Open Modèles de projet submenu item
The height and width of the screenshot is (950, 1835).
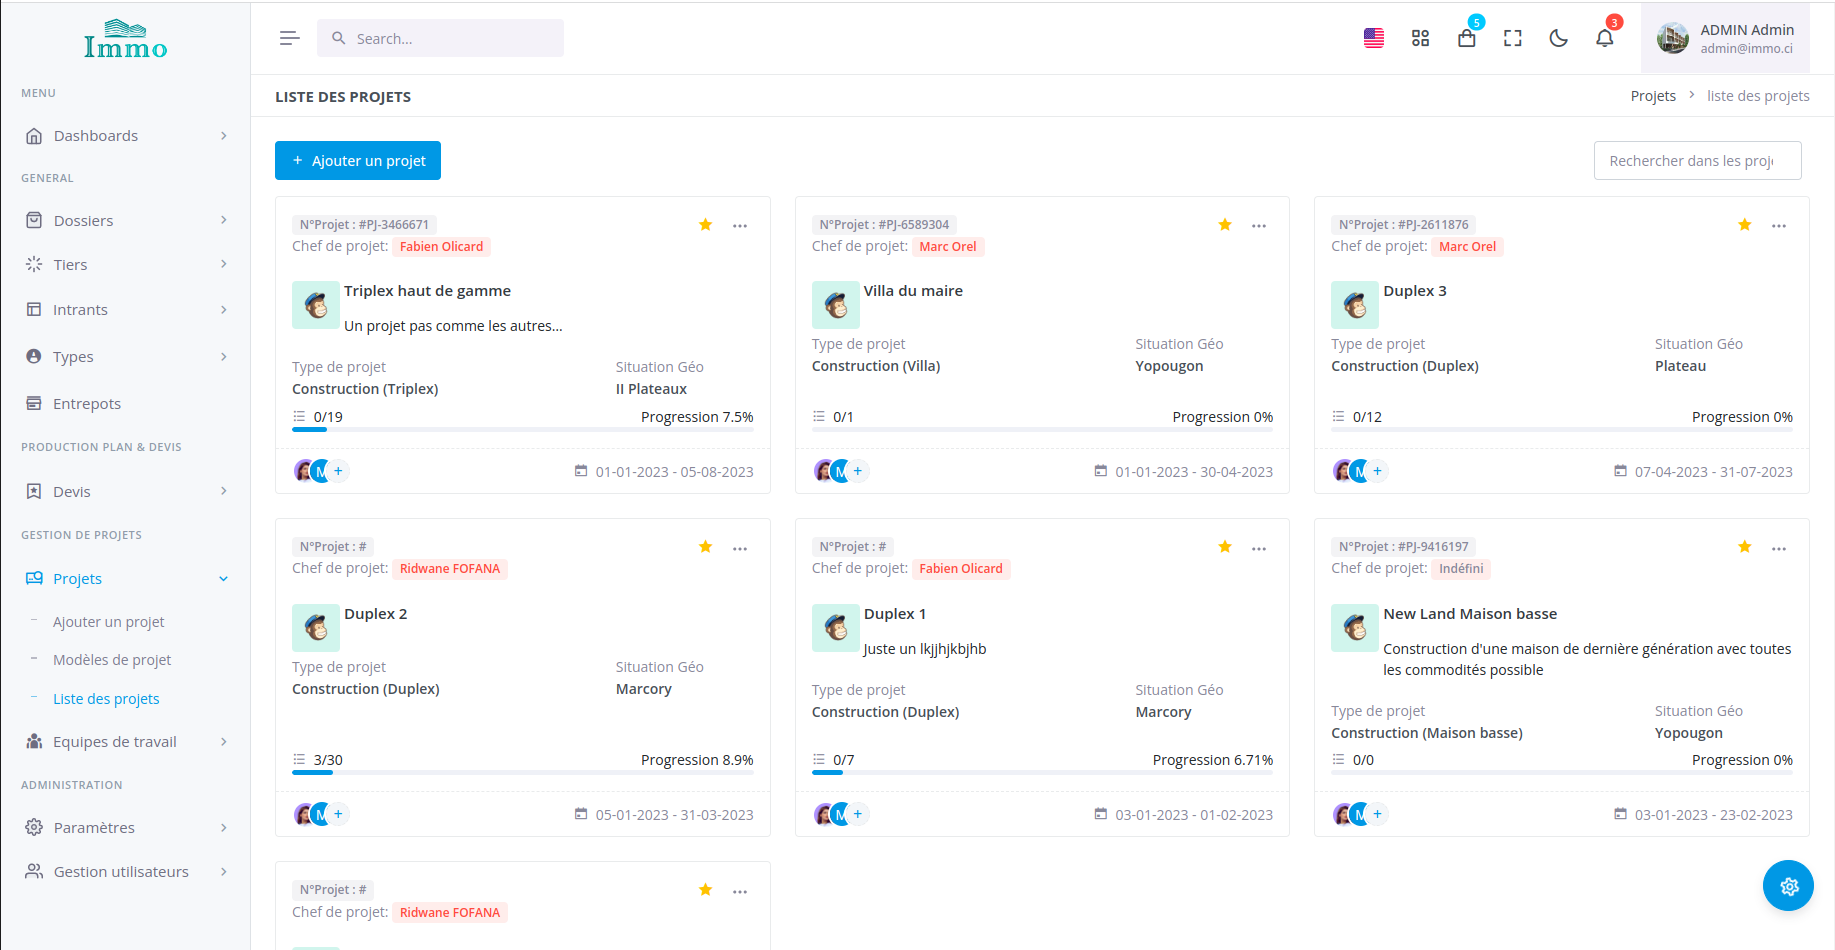point(112,660)
